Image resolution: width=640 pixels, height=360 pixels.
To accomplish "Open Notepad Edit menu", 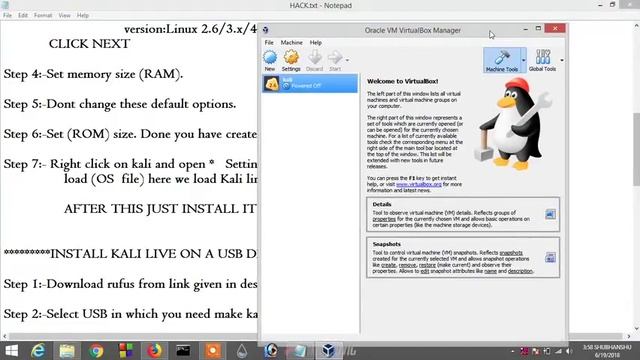I will click(23, 15).
